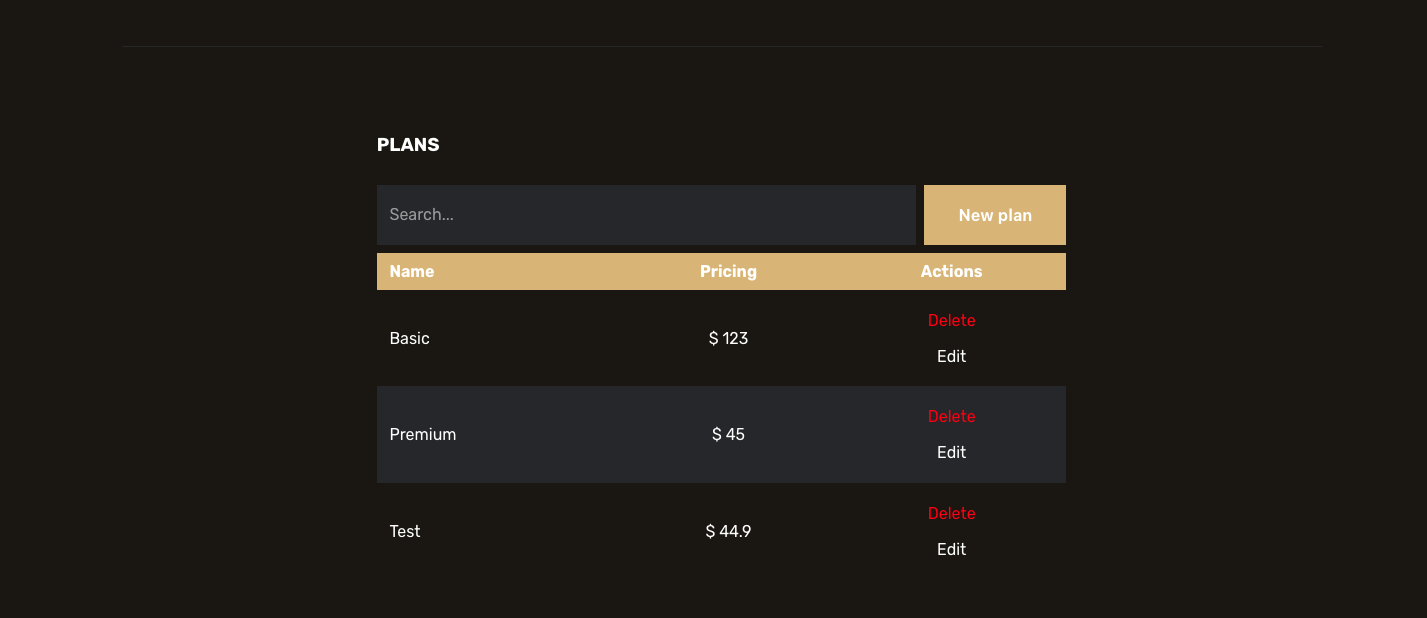Viewport: 1427px width, 618px height.
Task: Click the Test plan name cell
Action: 405,531
